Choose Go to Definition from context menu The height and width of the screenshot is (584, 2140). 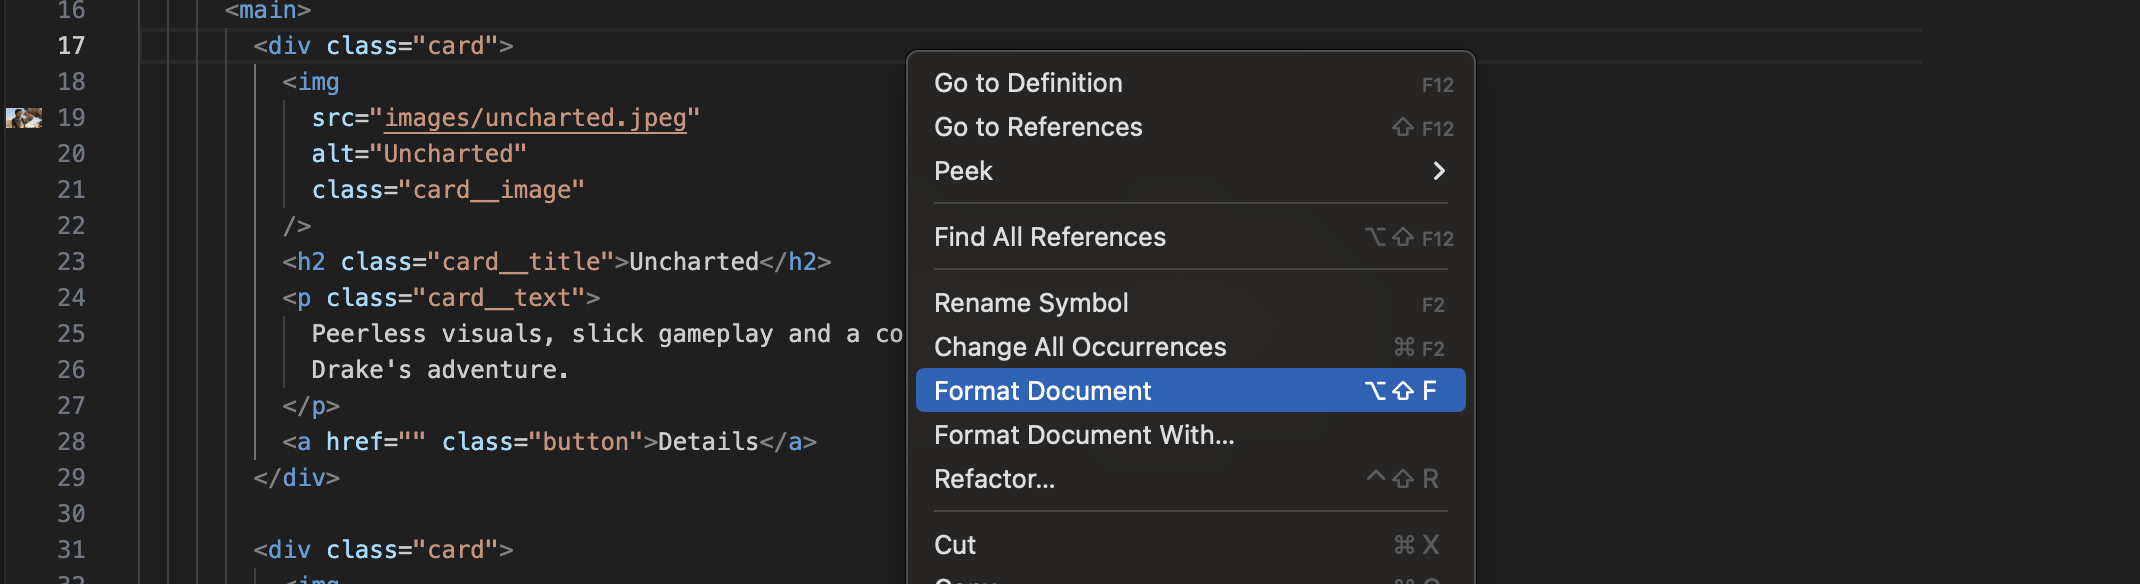[1028, 83]
